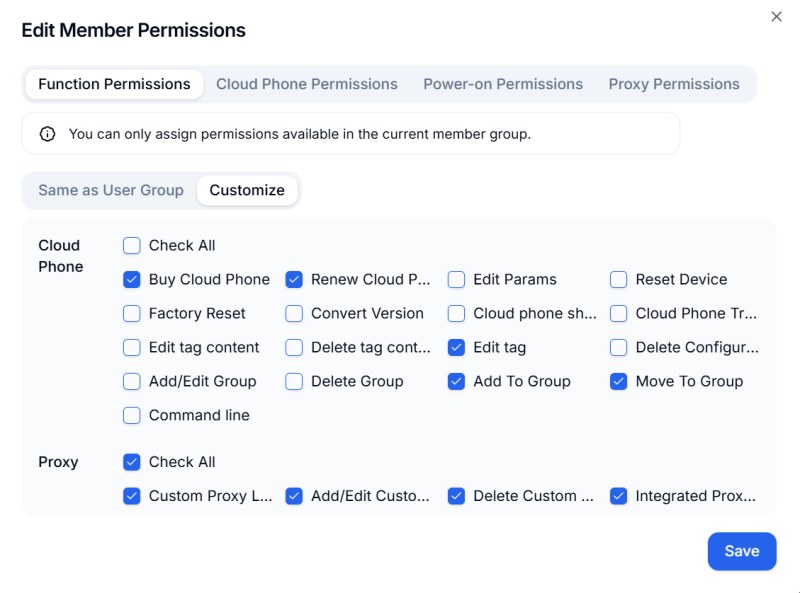Enable the Reset Device permission
This screenshot has height=593, width=800.
pos(618,280)
